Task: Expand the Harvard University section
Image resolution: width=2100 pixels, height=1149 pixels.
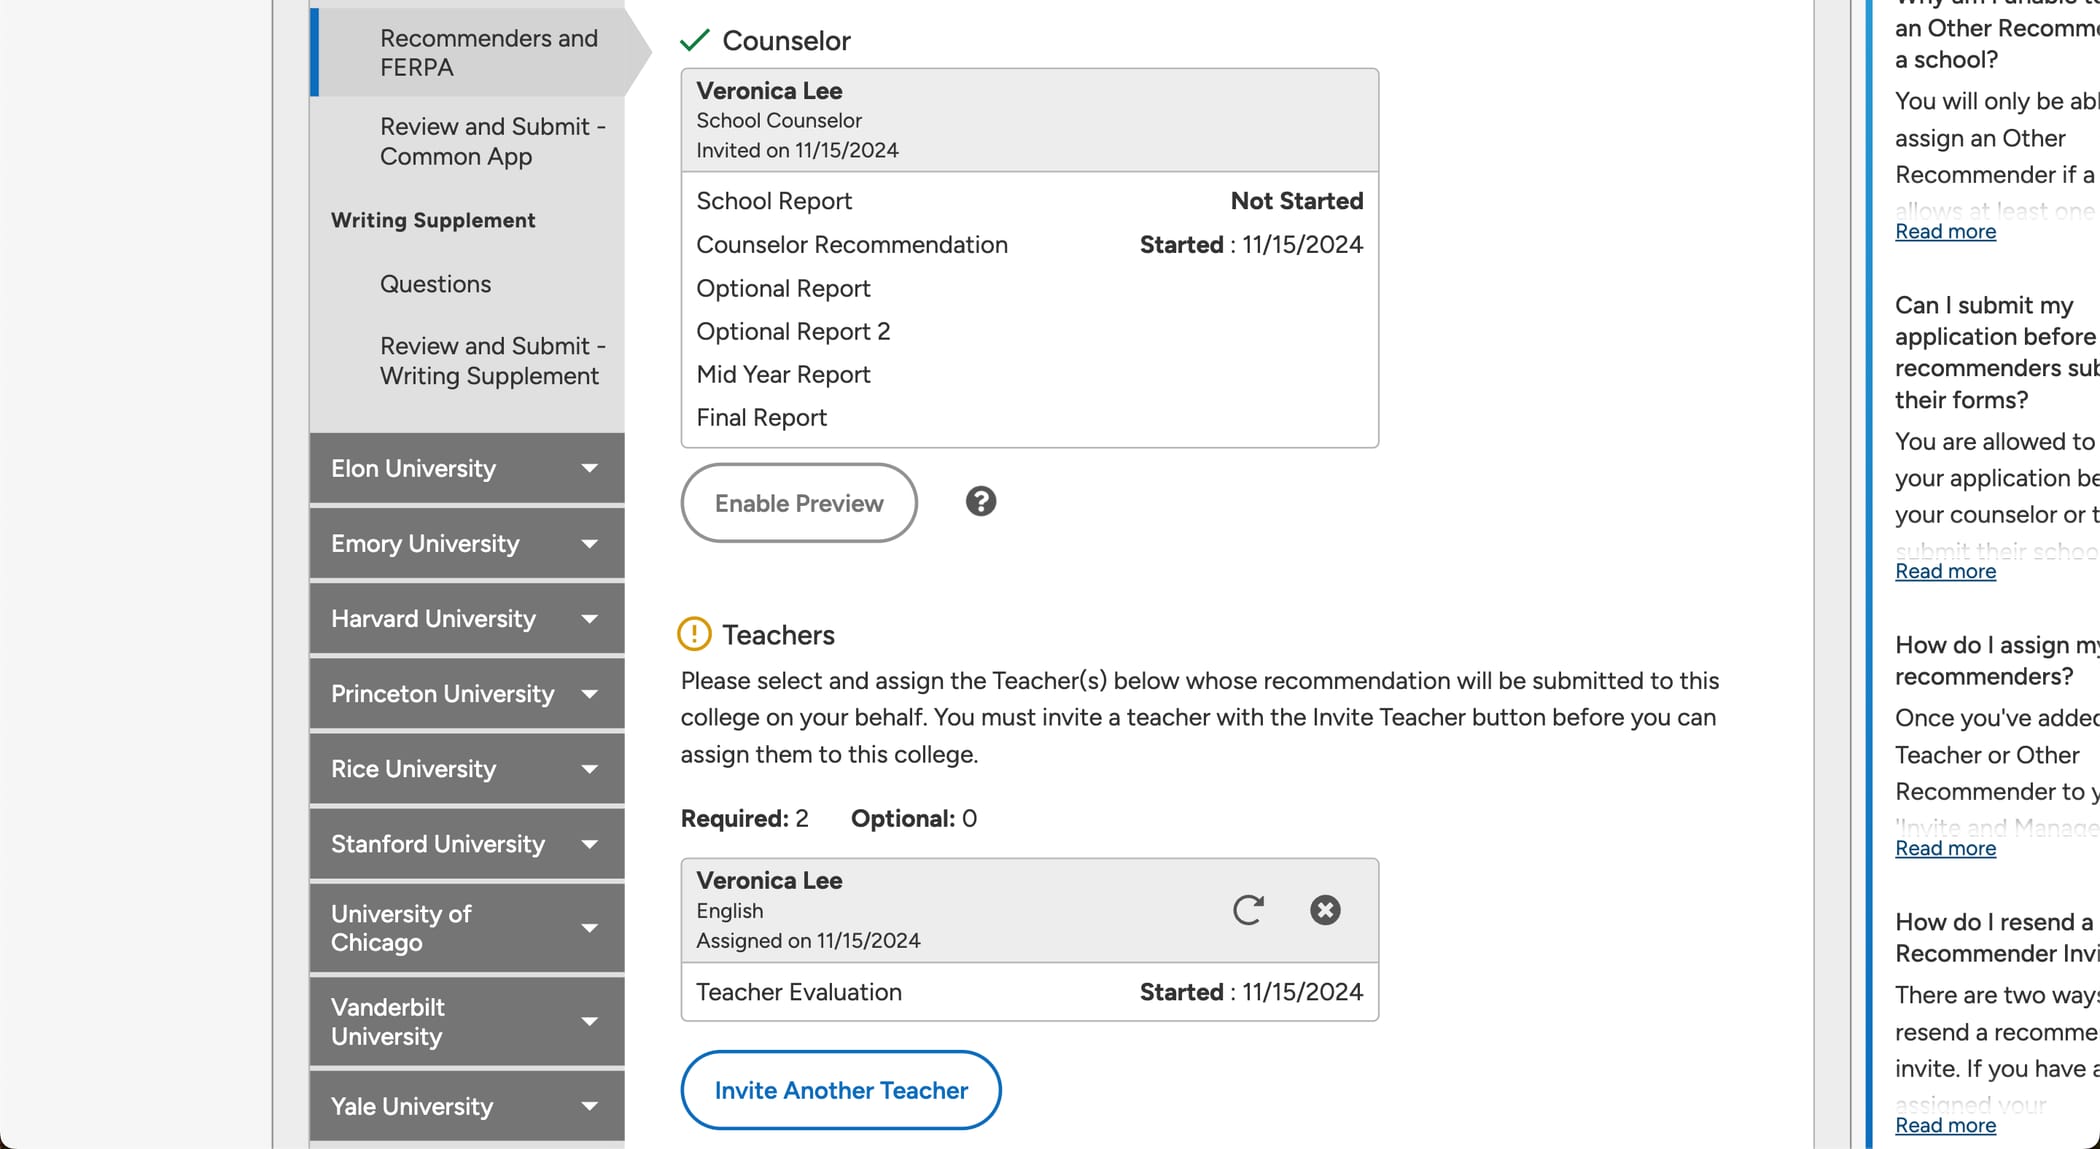Action: pos(467,618)
